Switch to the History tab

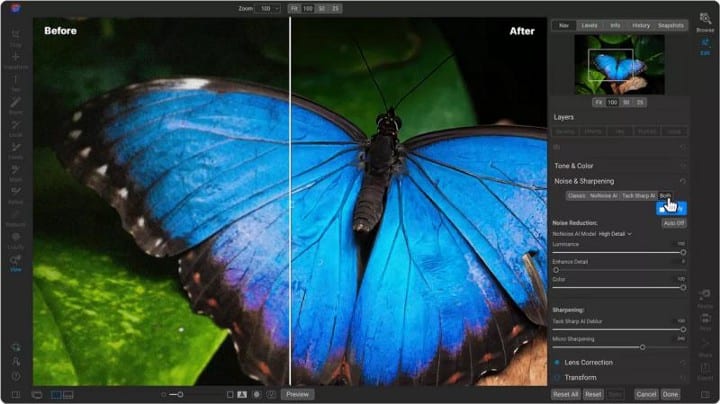(641, 26)
